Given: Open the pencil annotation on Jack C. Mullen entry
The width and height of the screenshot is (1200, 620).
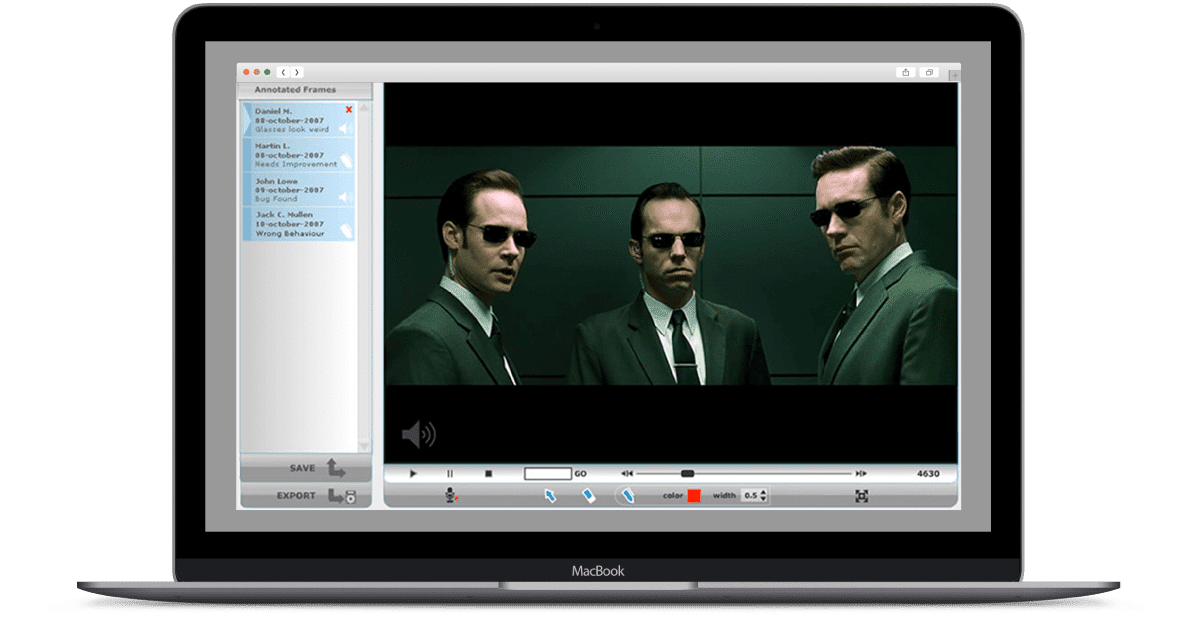Looking at the screenshot, I should pos(347,229).
